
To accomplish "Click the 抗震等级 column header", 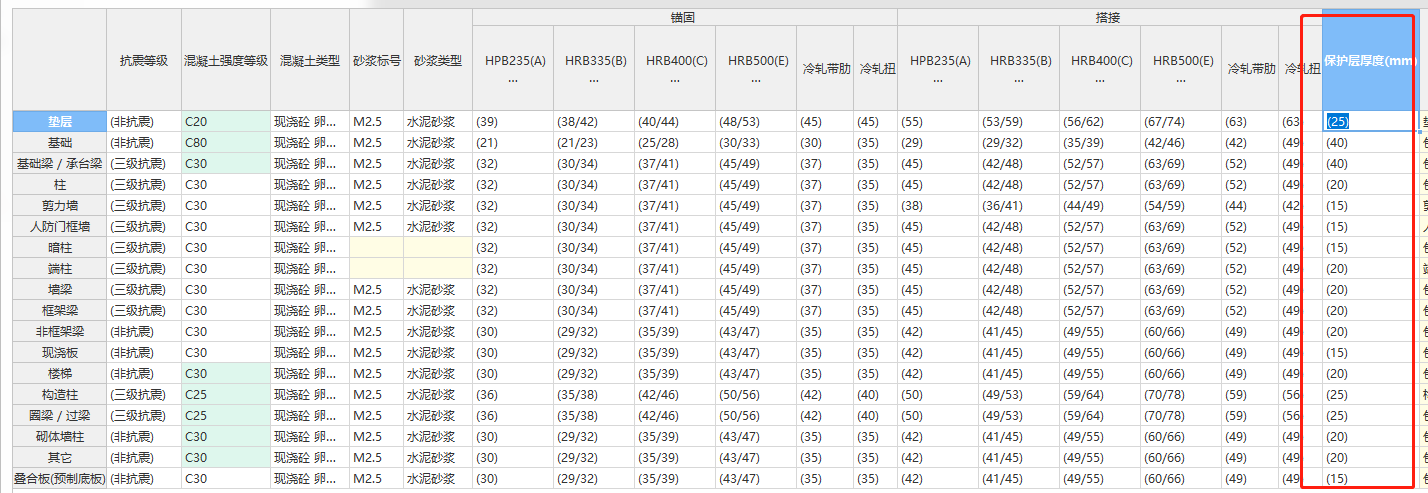I will click(144, 60).
